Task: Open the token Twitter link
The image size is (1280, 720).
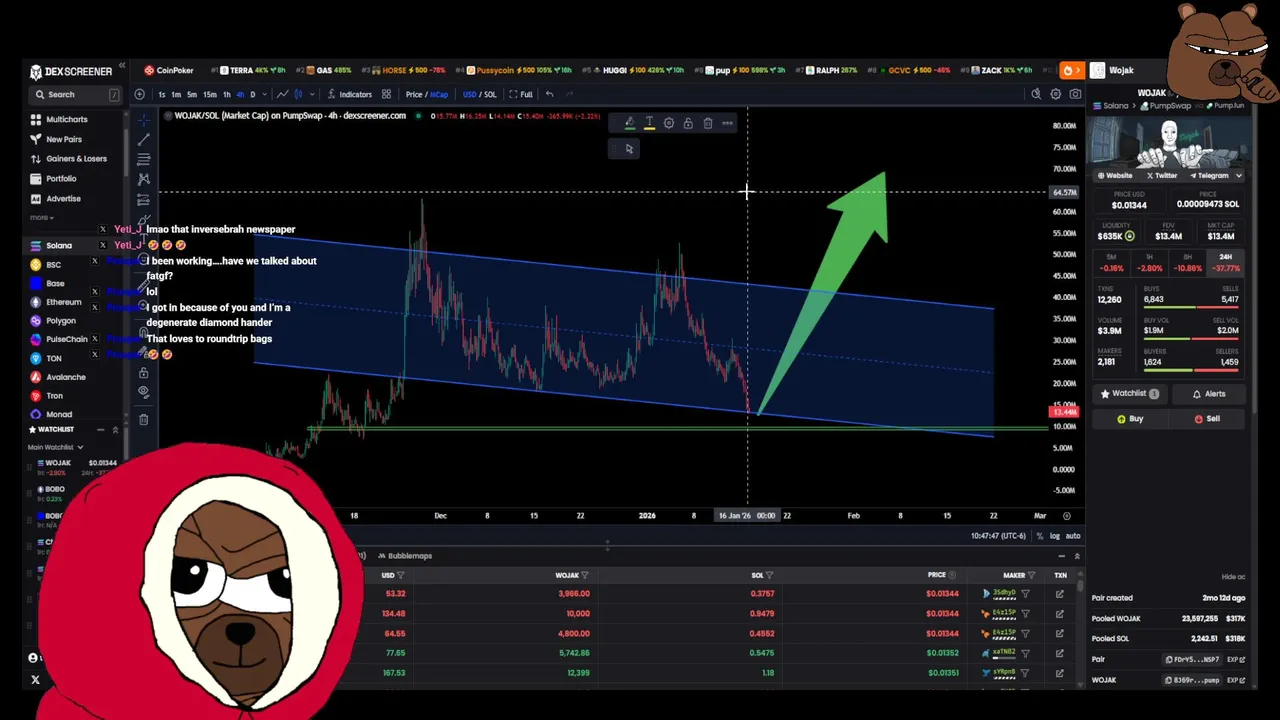Action: (x=1162, y=175)
